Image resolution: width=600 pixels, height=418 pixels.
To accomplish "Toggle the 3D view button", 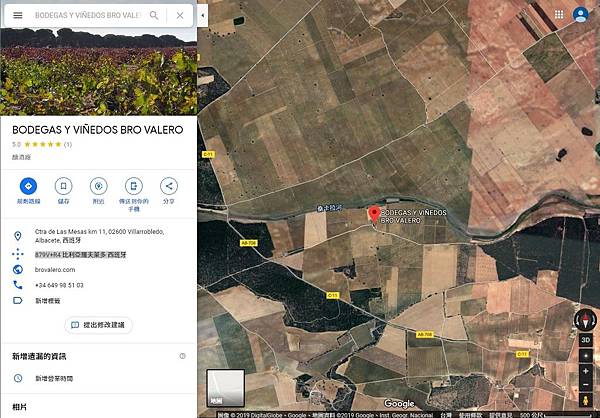I will click(585, 340).
